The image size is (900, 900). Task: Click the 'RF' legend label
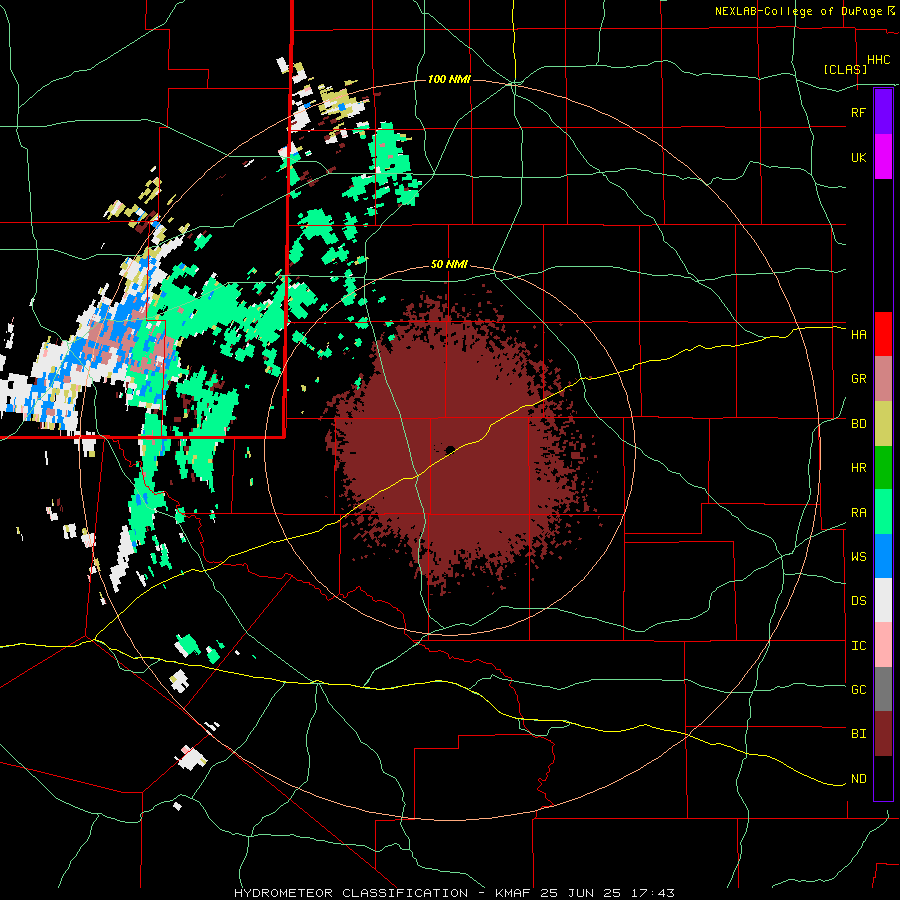click(x=858, y=112)
